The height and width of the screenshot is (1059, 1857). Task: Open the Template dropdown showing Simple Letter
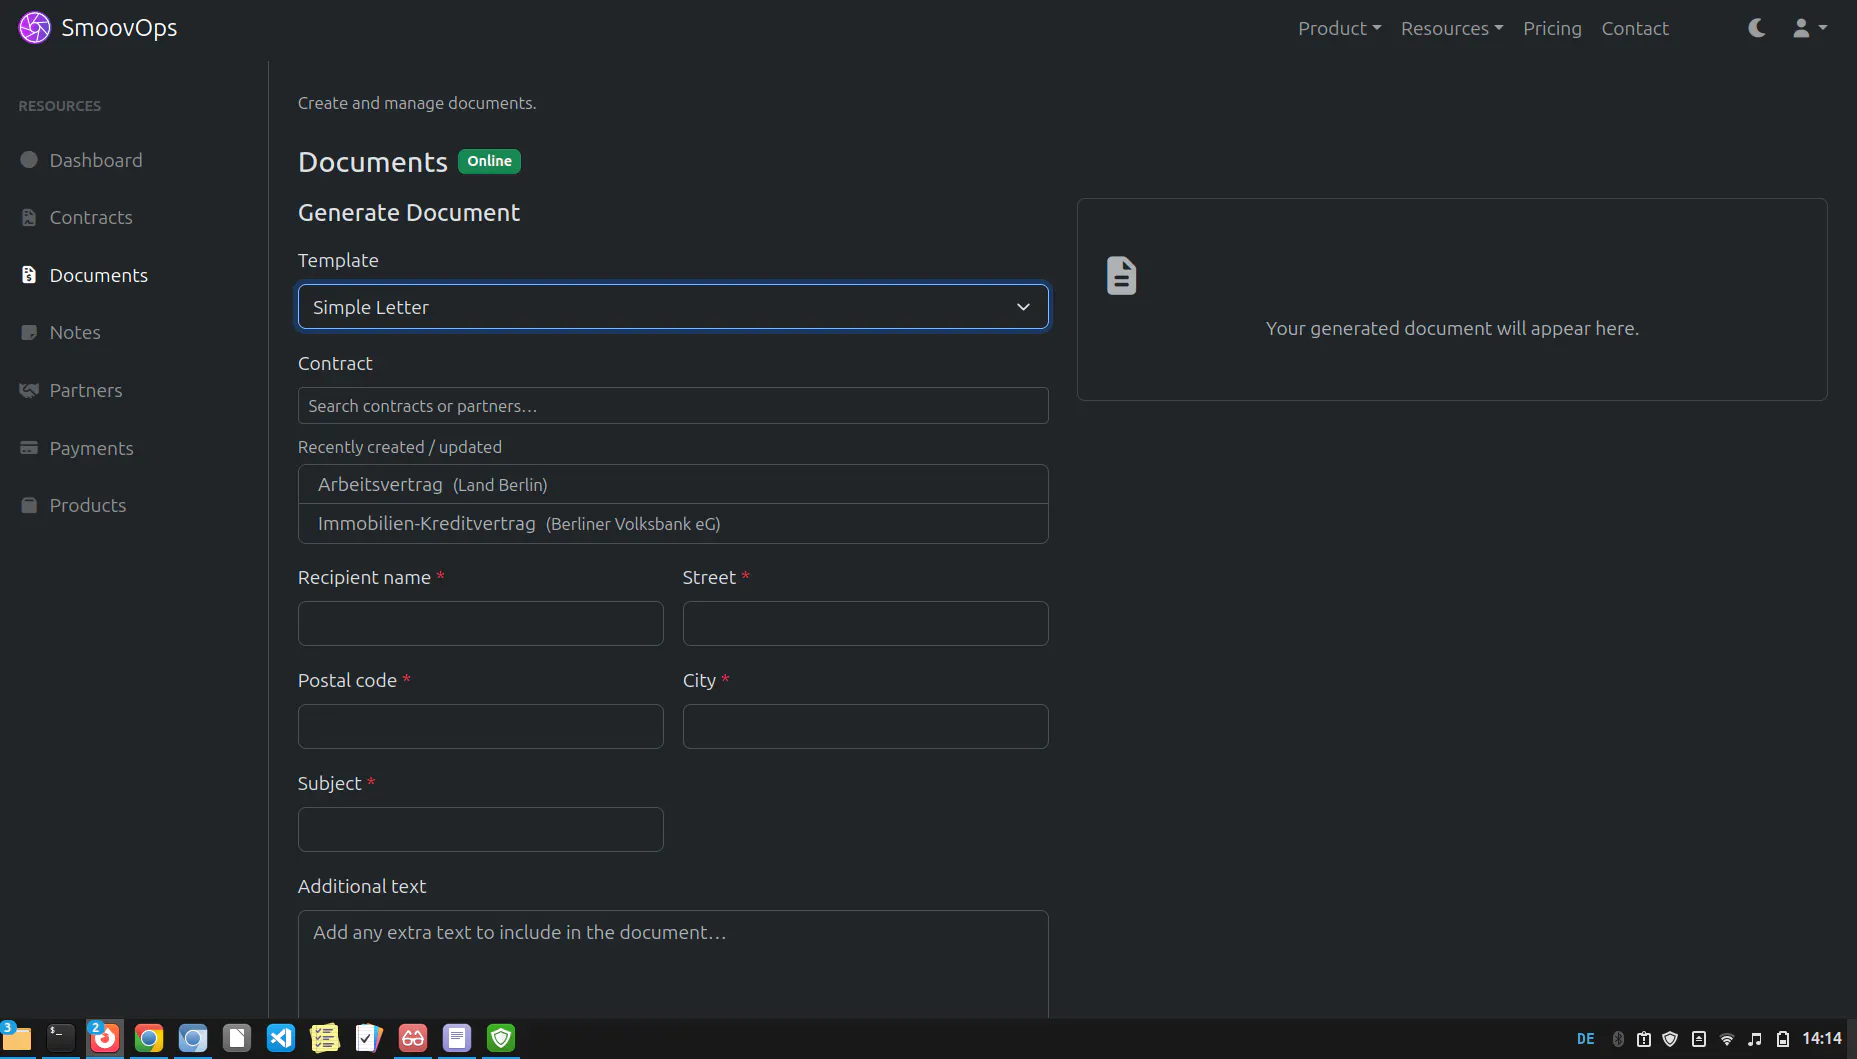click(x=673, y=307)
